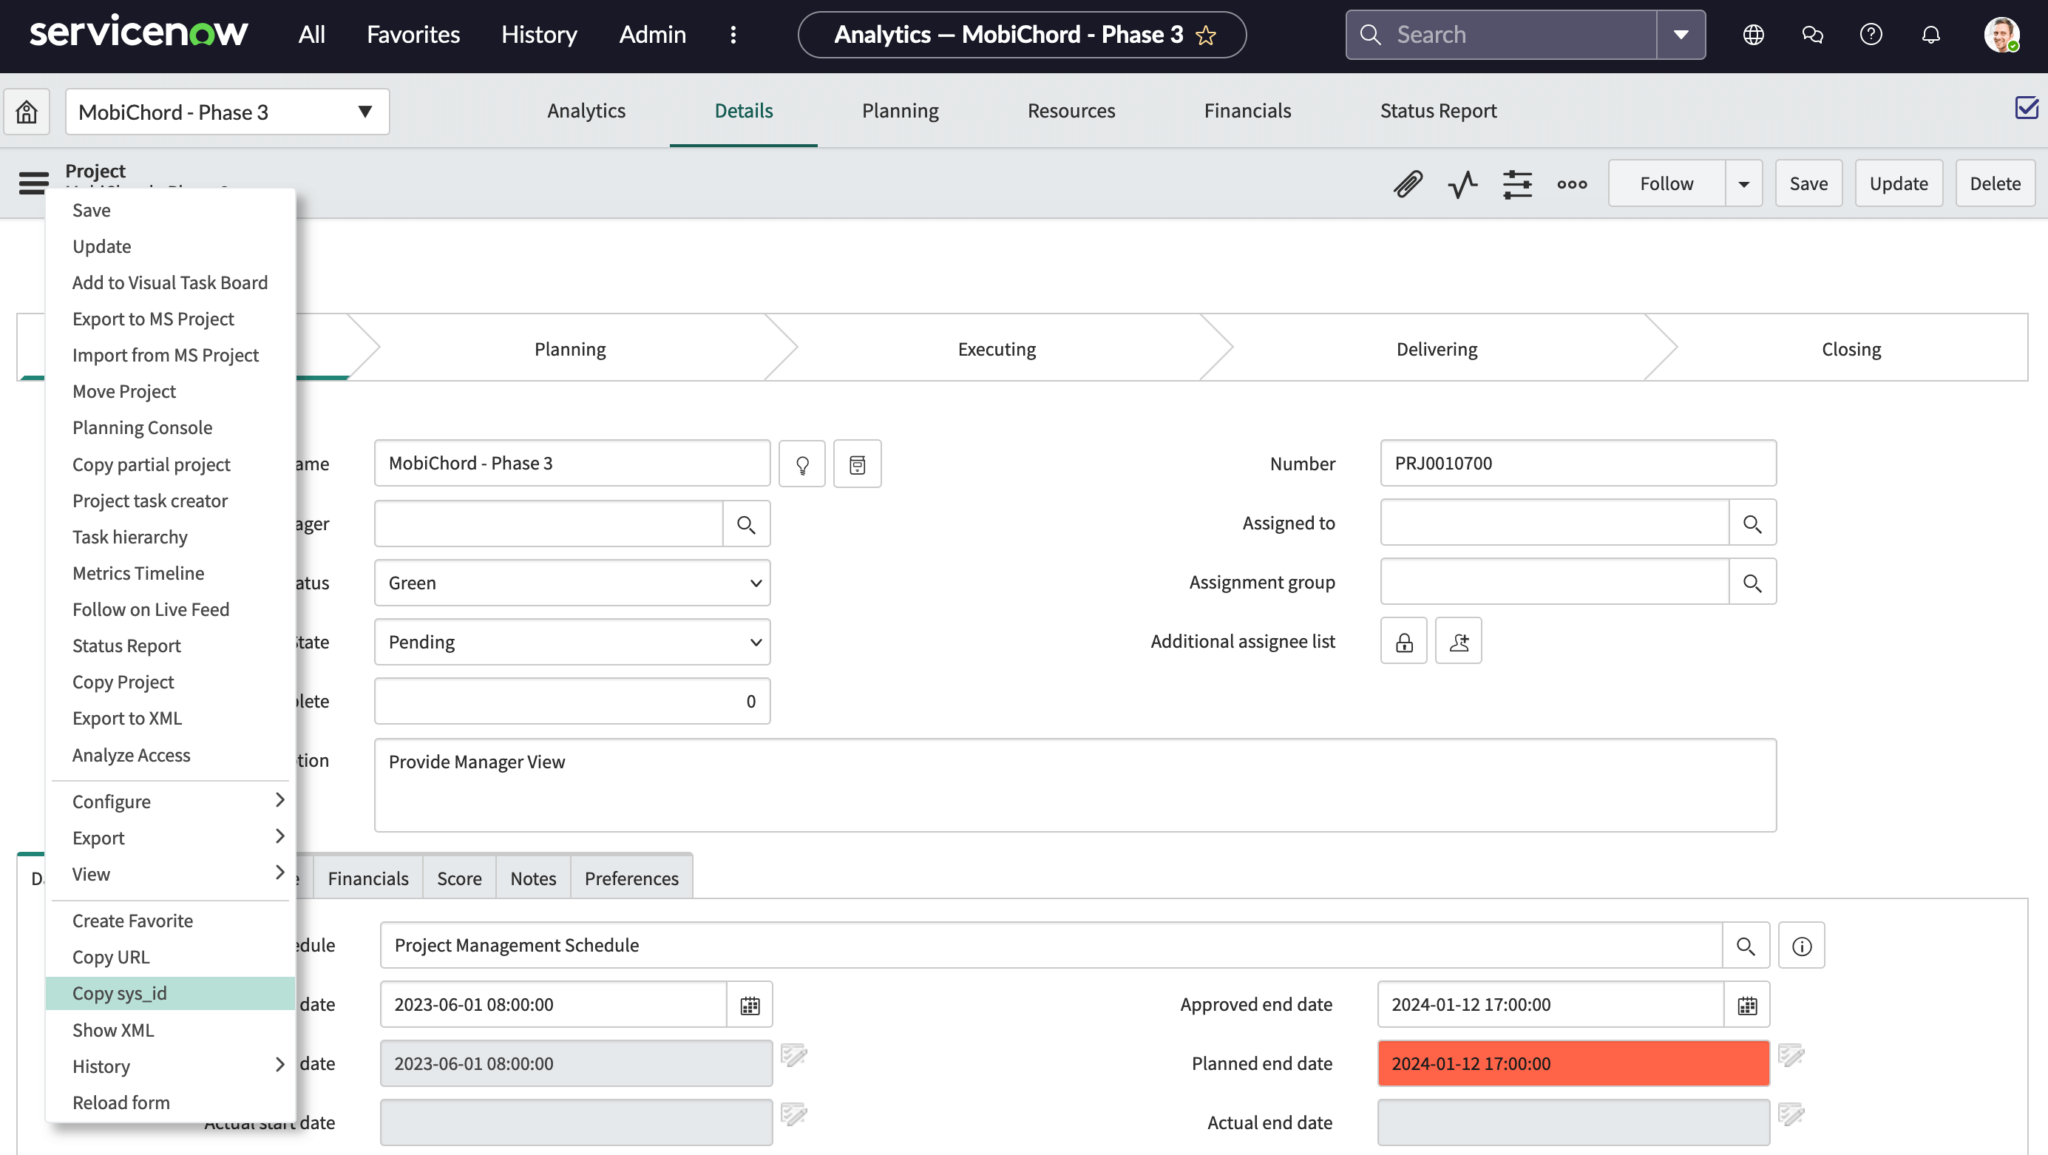Click the Follow button
Image resolution: width=2048 pixels, height=1155 pixels.
[1666, 184]
